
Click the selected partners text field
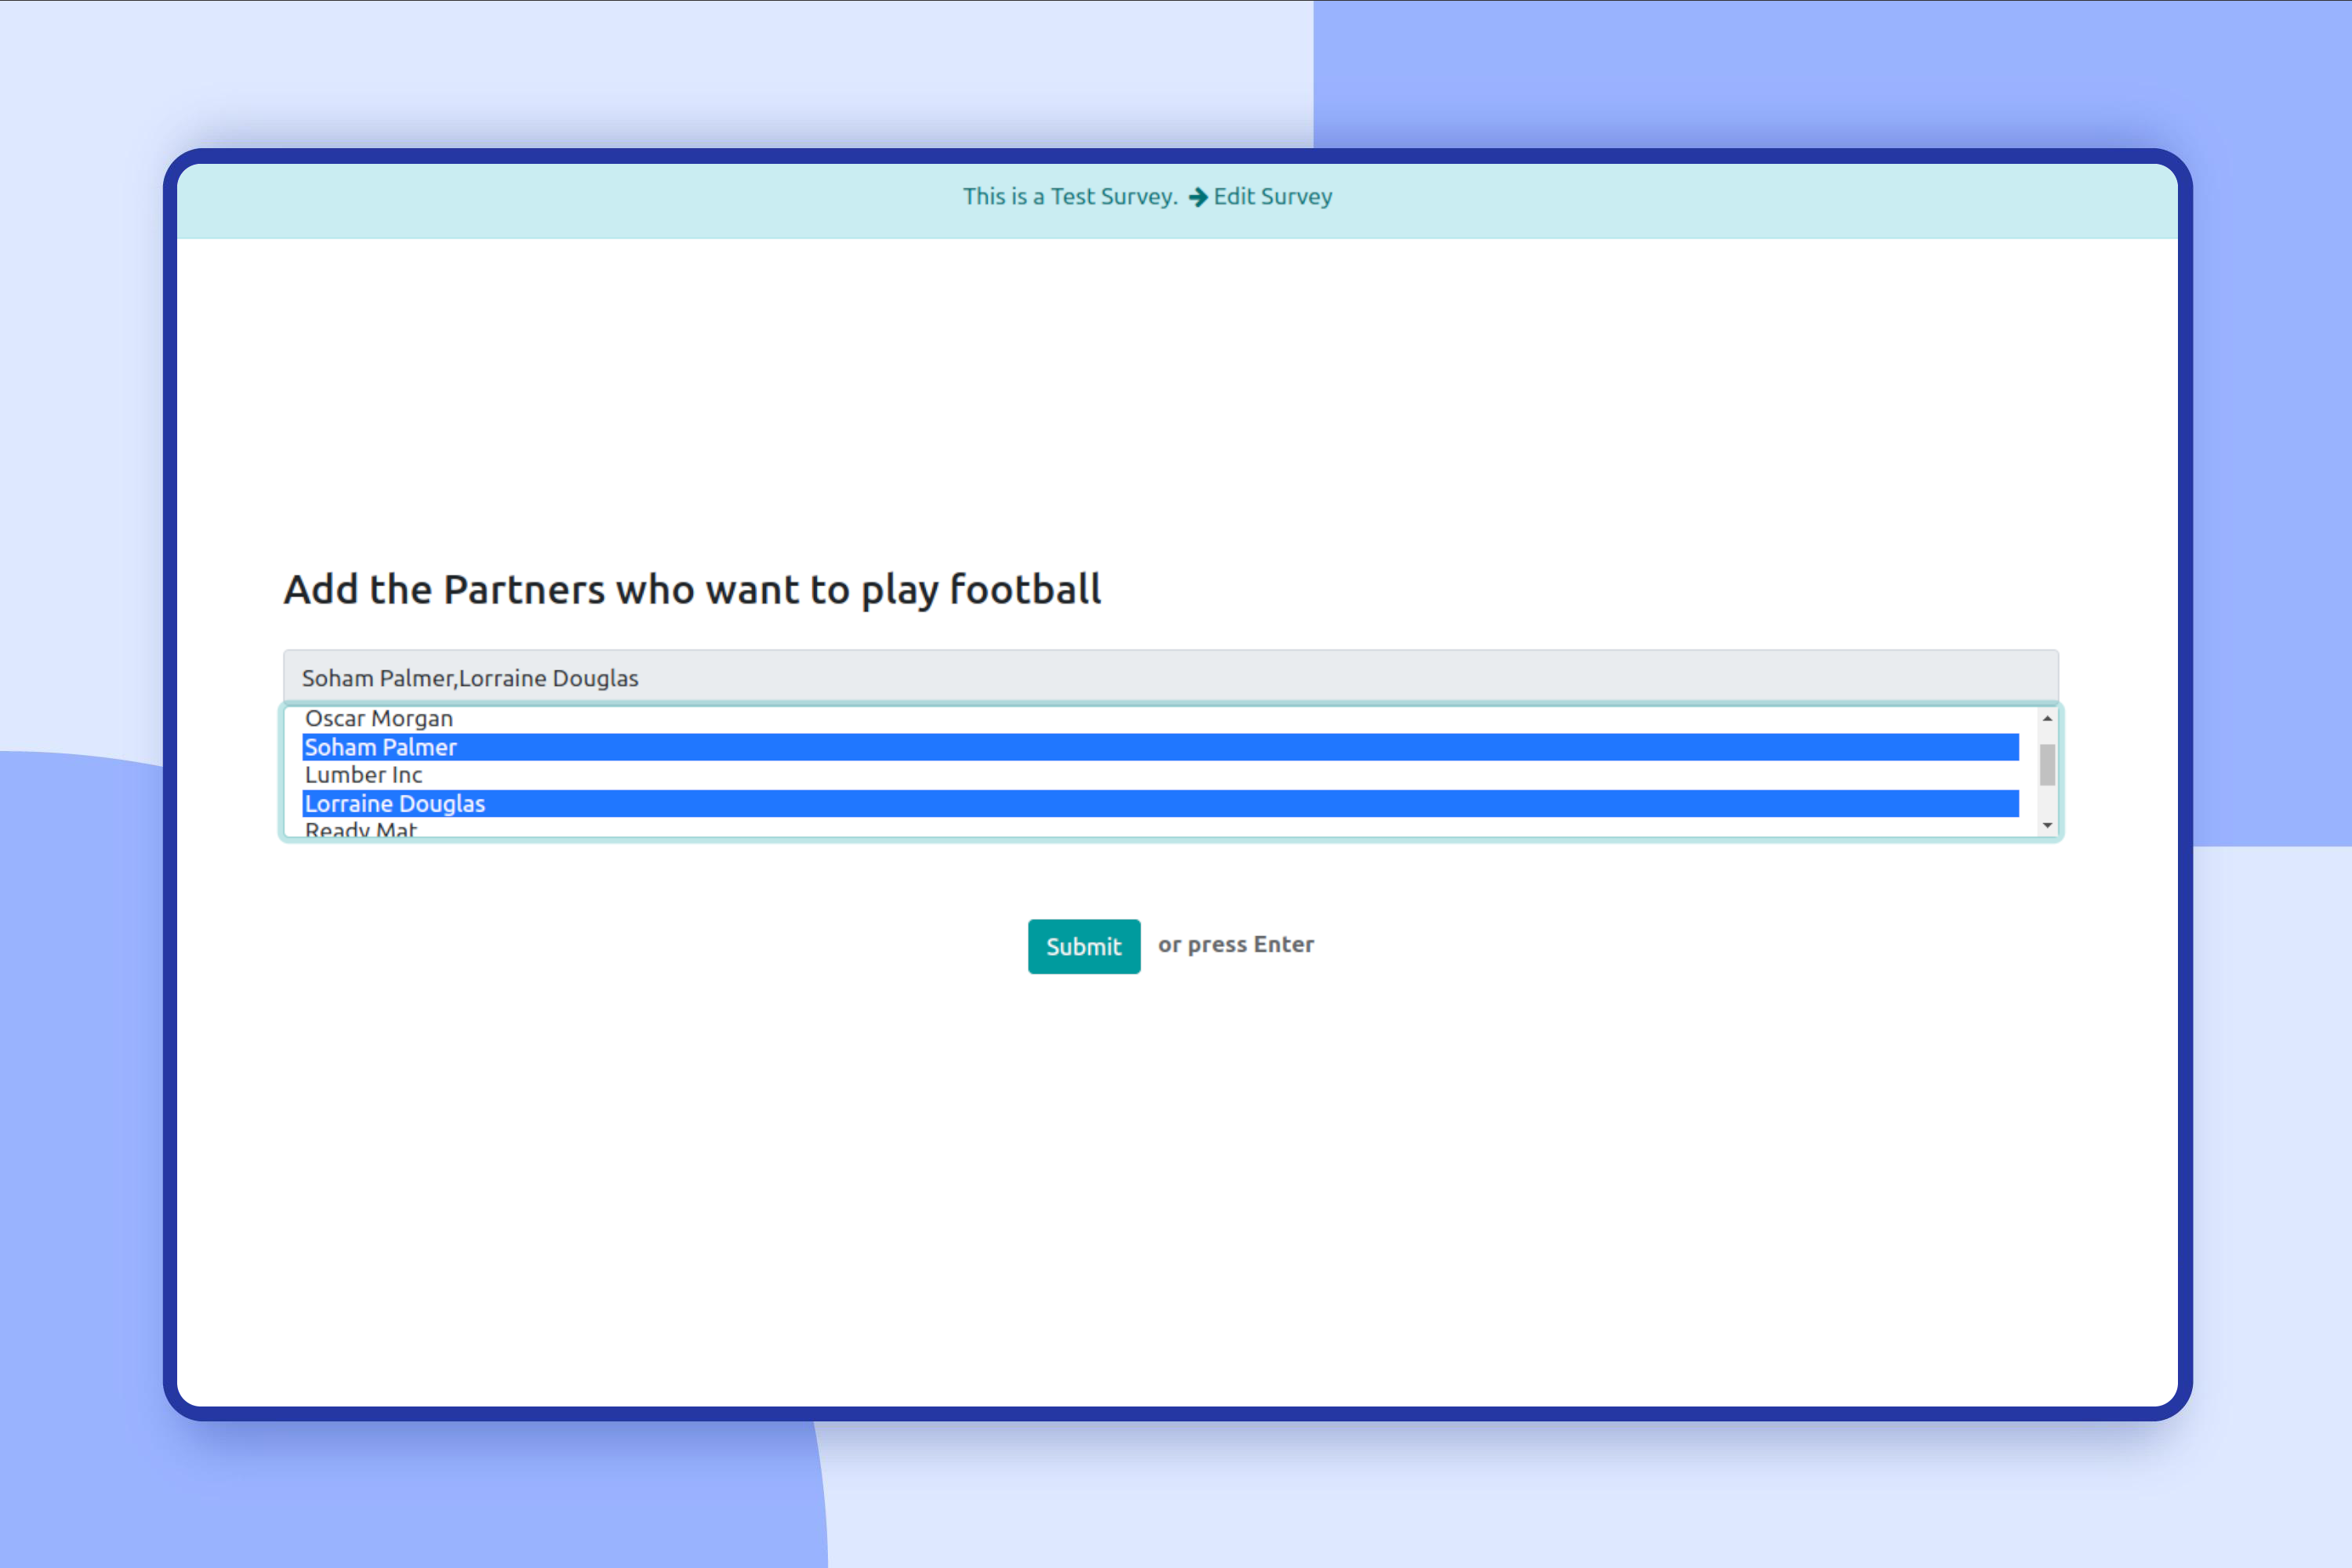(x=1170, y=678)
